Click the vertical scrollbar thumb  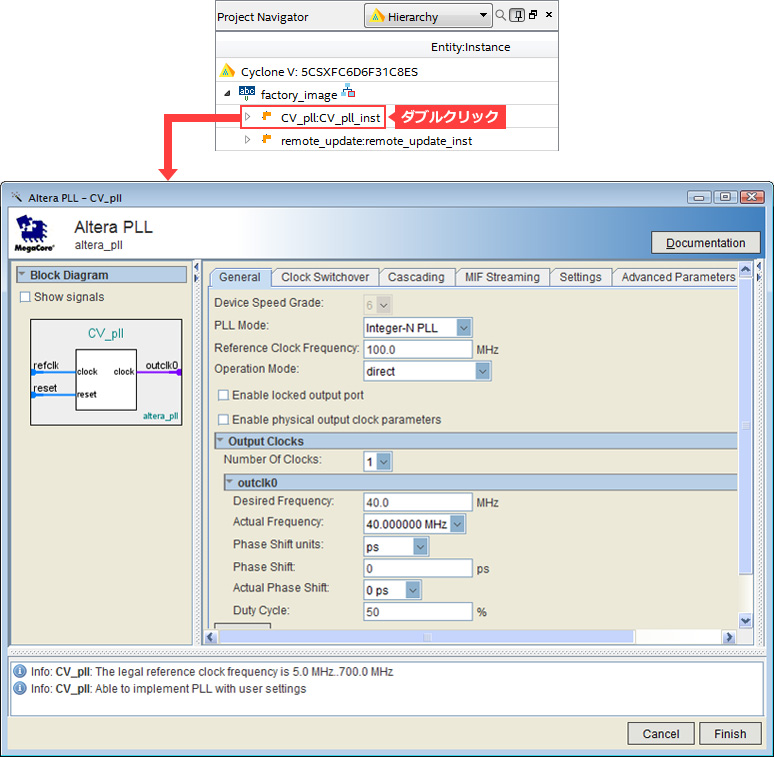pyautogui.click(x=745, y=426)
